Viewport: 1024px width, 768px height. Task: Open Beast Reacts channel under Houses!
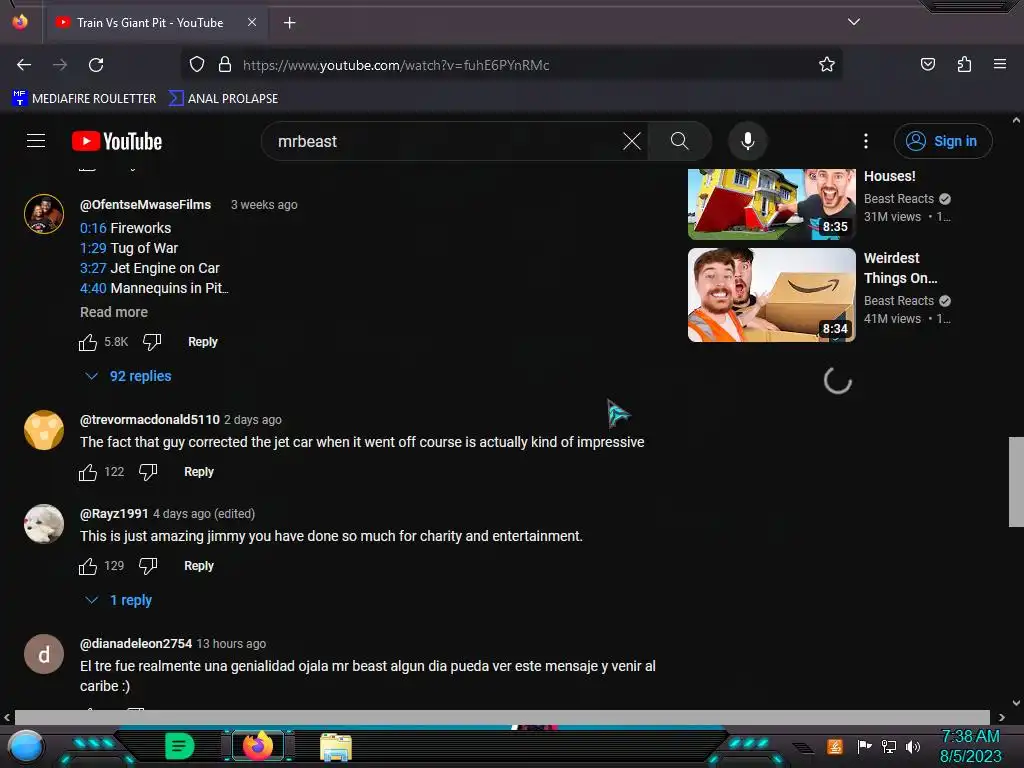click(x=899, y=199)
